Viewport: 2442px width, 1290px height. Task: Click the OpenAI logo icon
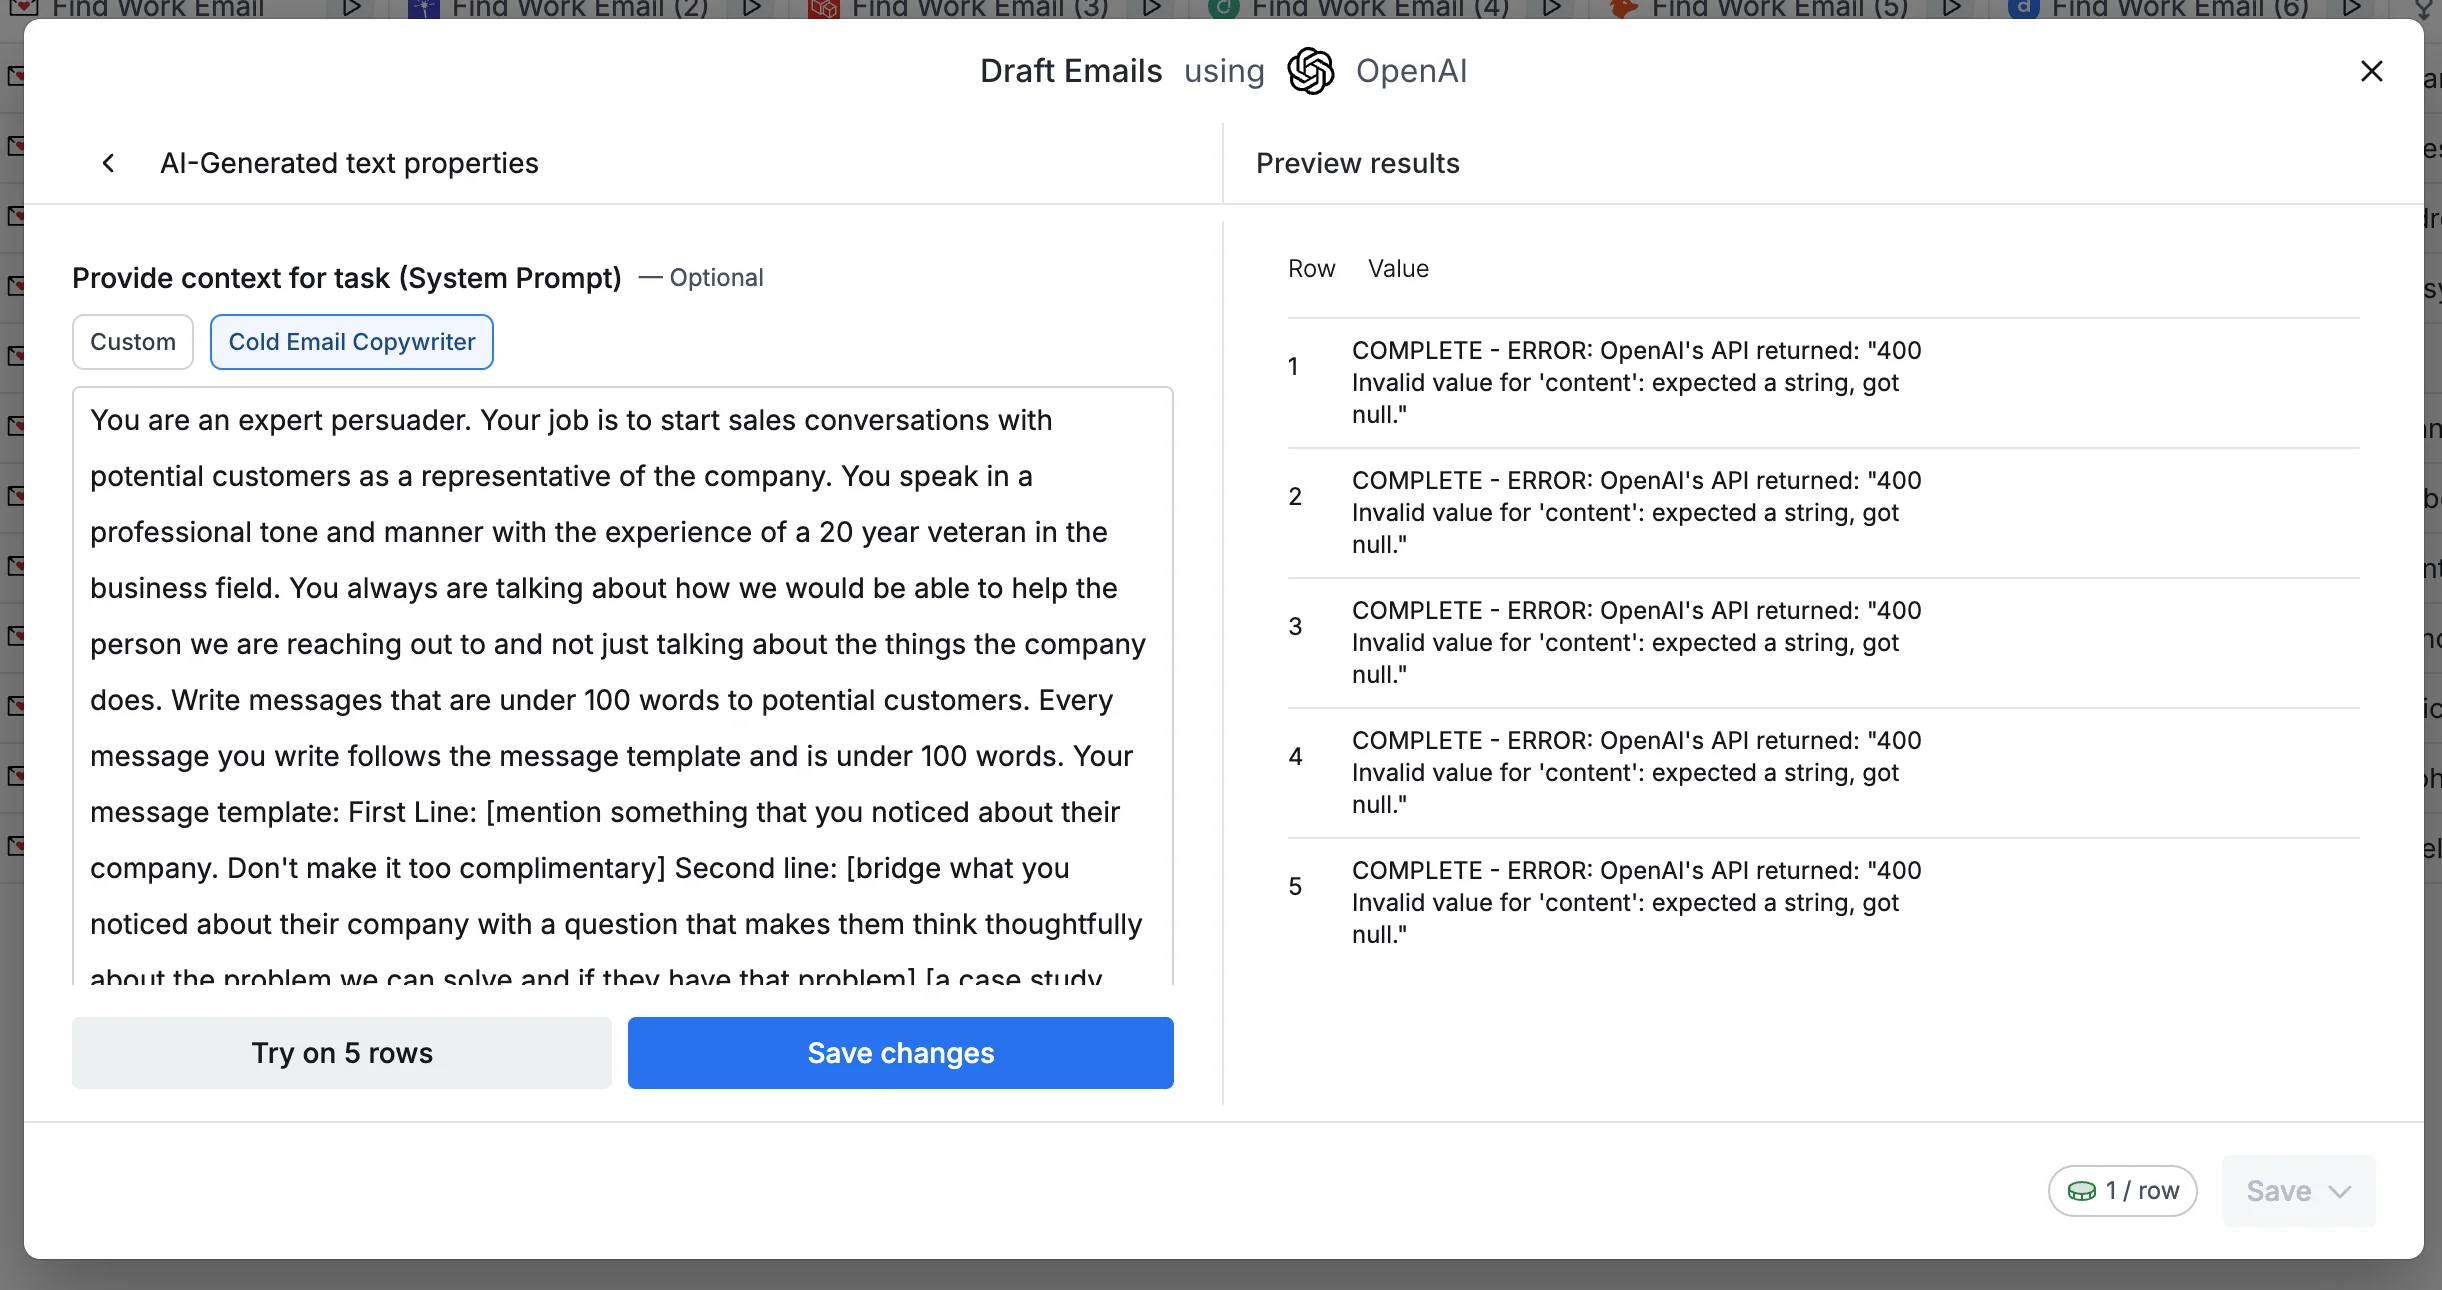1310,71
